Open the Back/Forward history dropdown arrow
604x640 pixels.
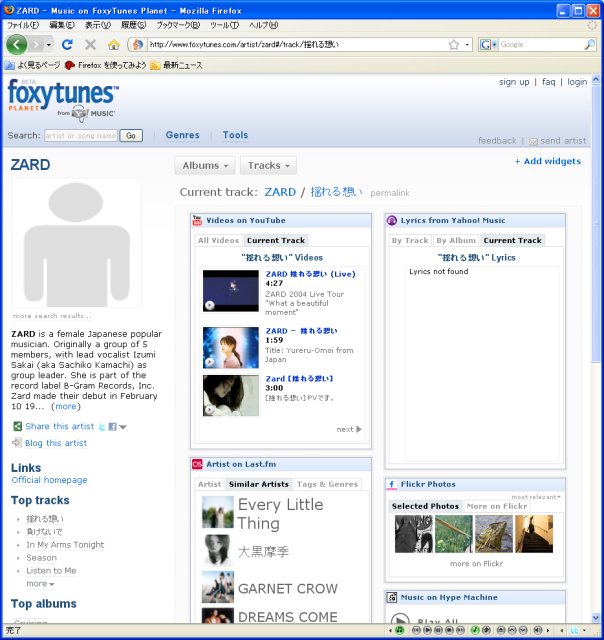(49, 44)
